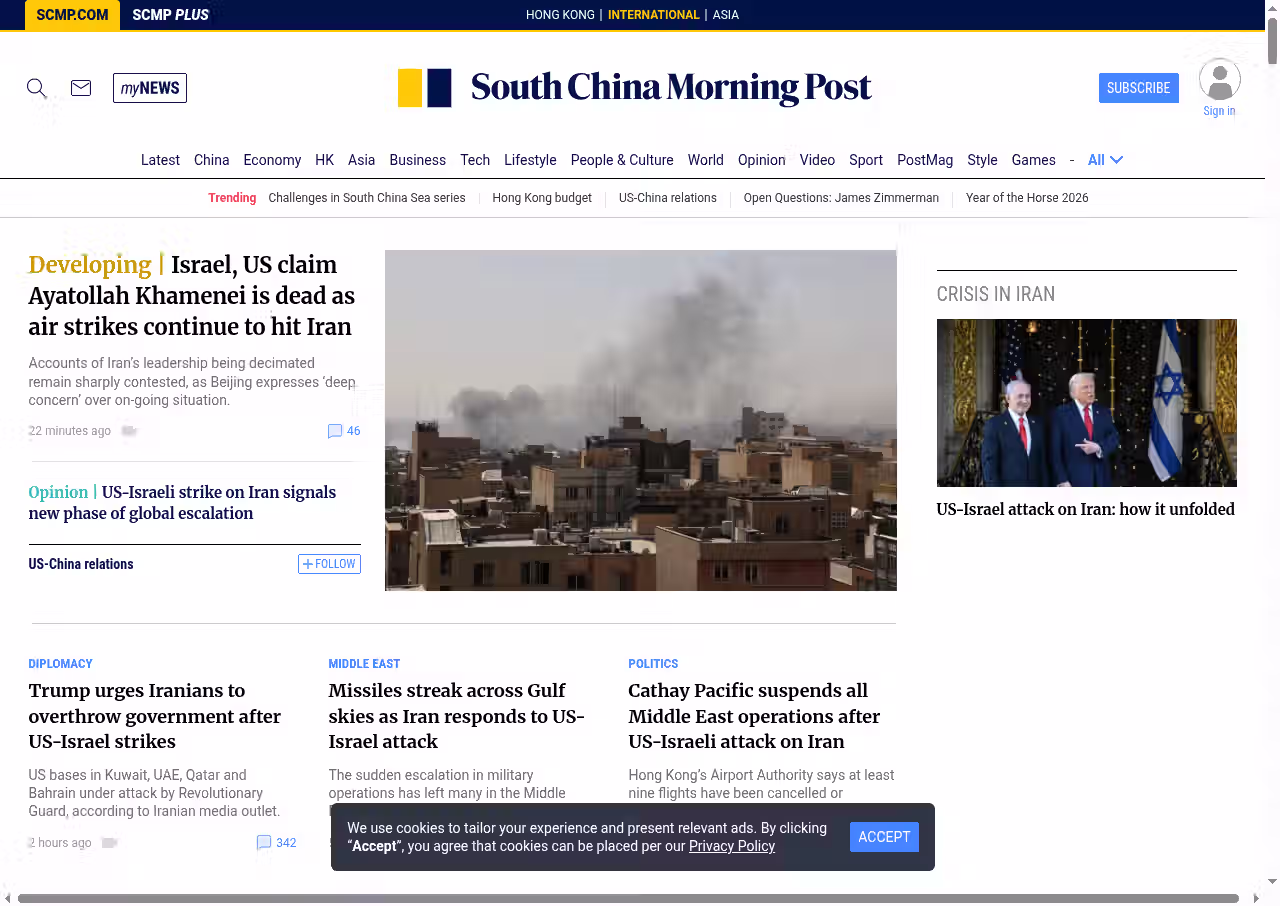Open comments icon showing 342

click(264, 843)
